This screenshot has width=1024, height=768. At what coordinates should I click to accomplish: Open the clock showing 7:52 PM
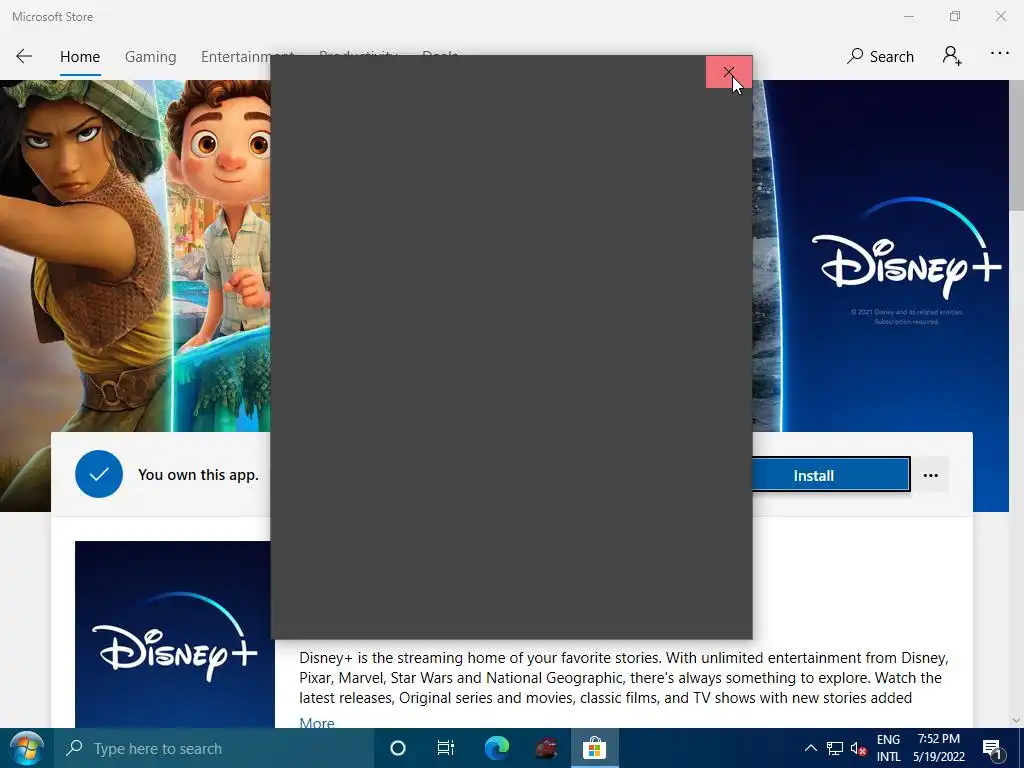(x=938, y=748)
